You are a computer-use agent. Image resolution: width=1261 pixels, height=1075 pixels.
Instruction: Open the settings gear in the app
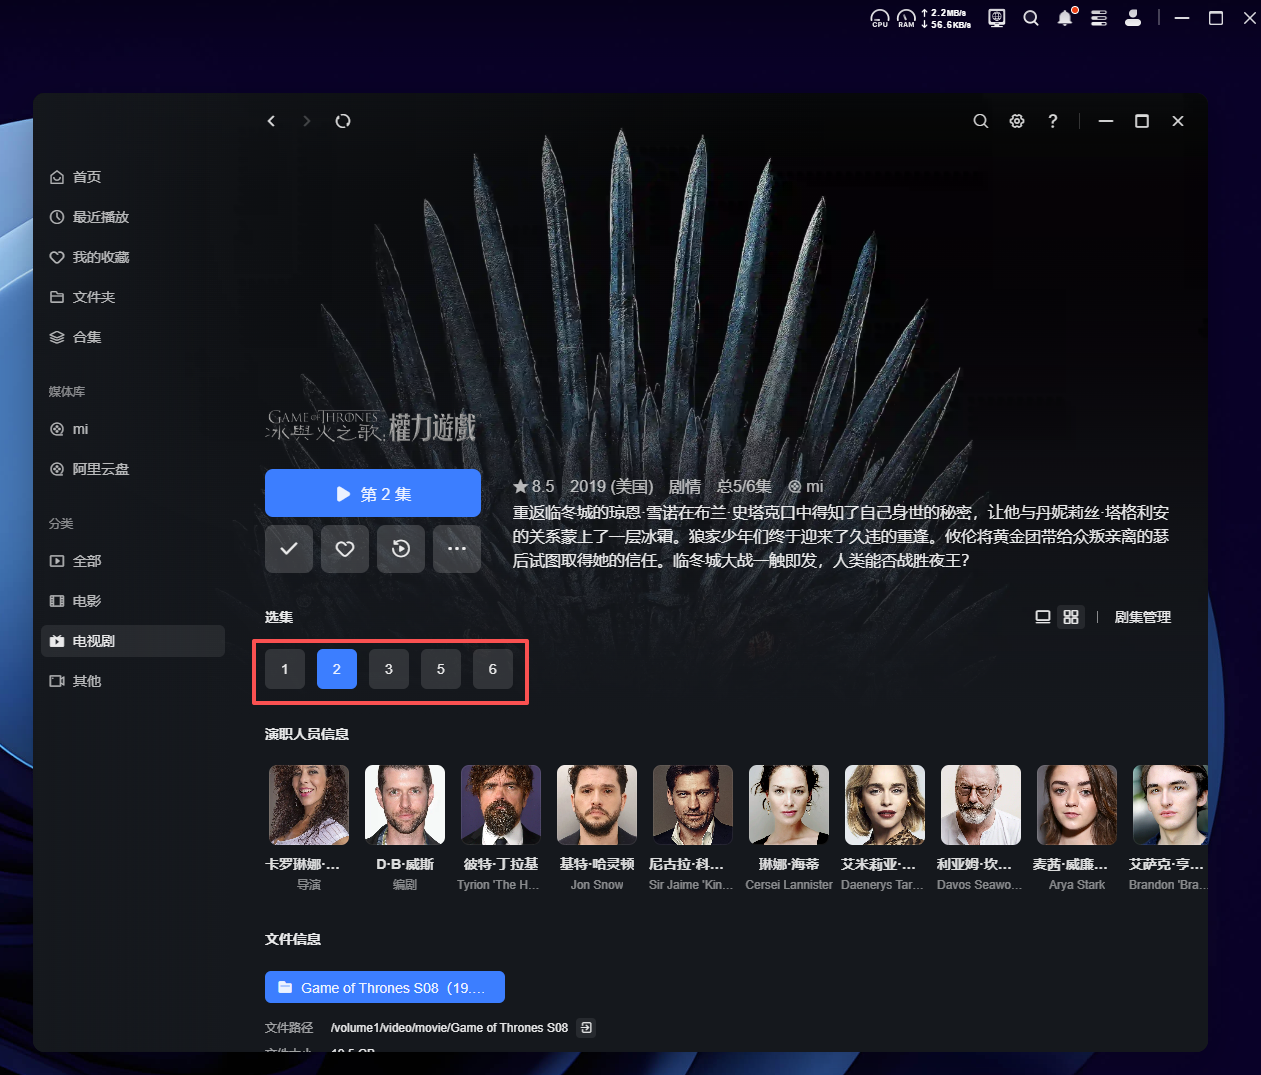1017,121
